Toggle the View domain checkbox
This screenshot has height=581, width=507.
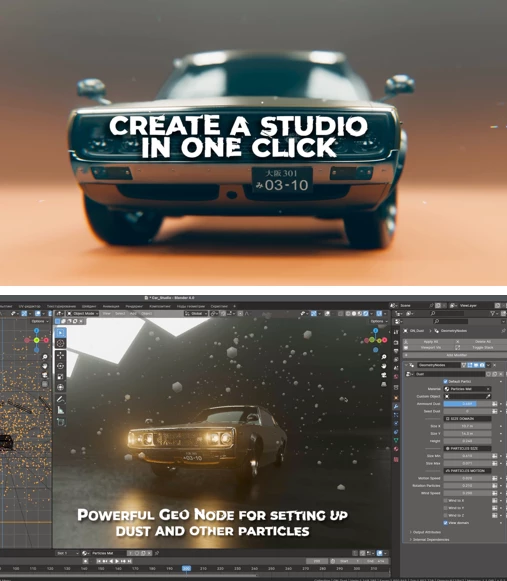pyautogui.click(x=445, y=522)
